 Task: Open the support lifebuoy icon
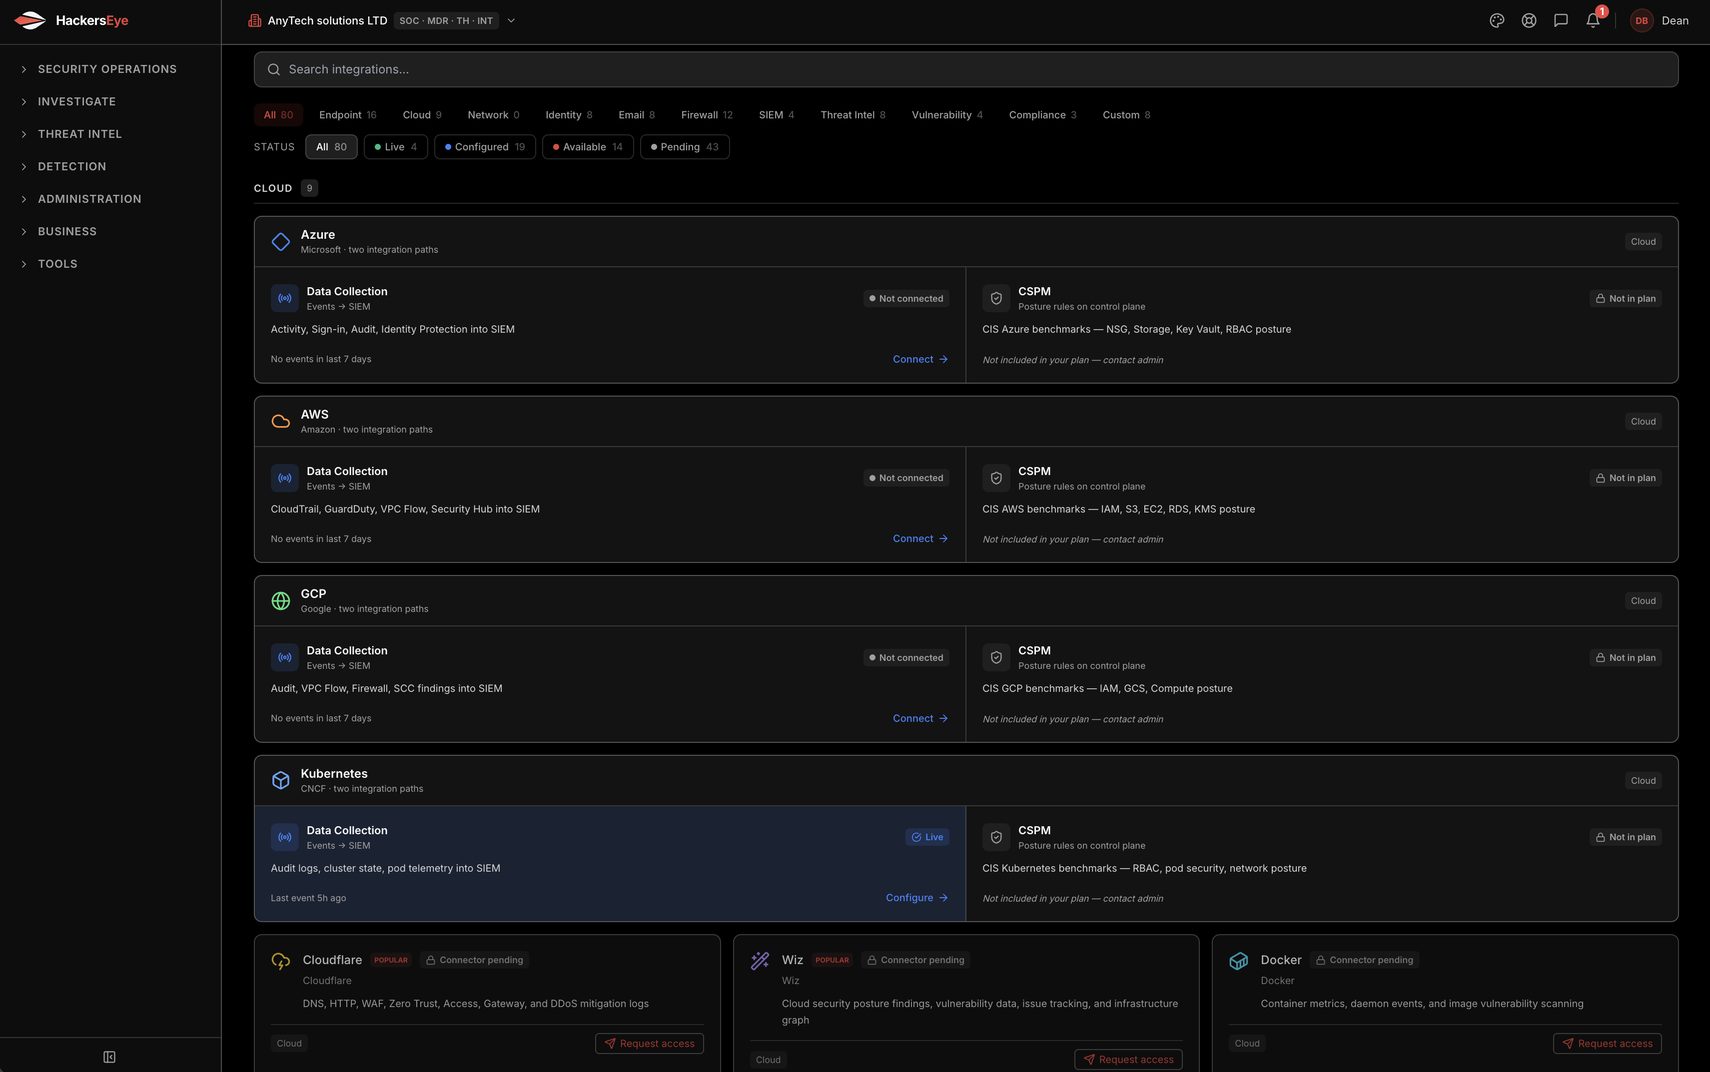coord(1529,20)
